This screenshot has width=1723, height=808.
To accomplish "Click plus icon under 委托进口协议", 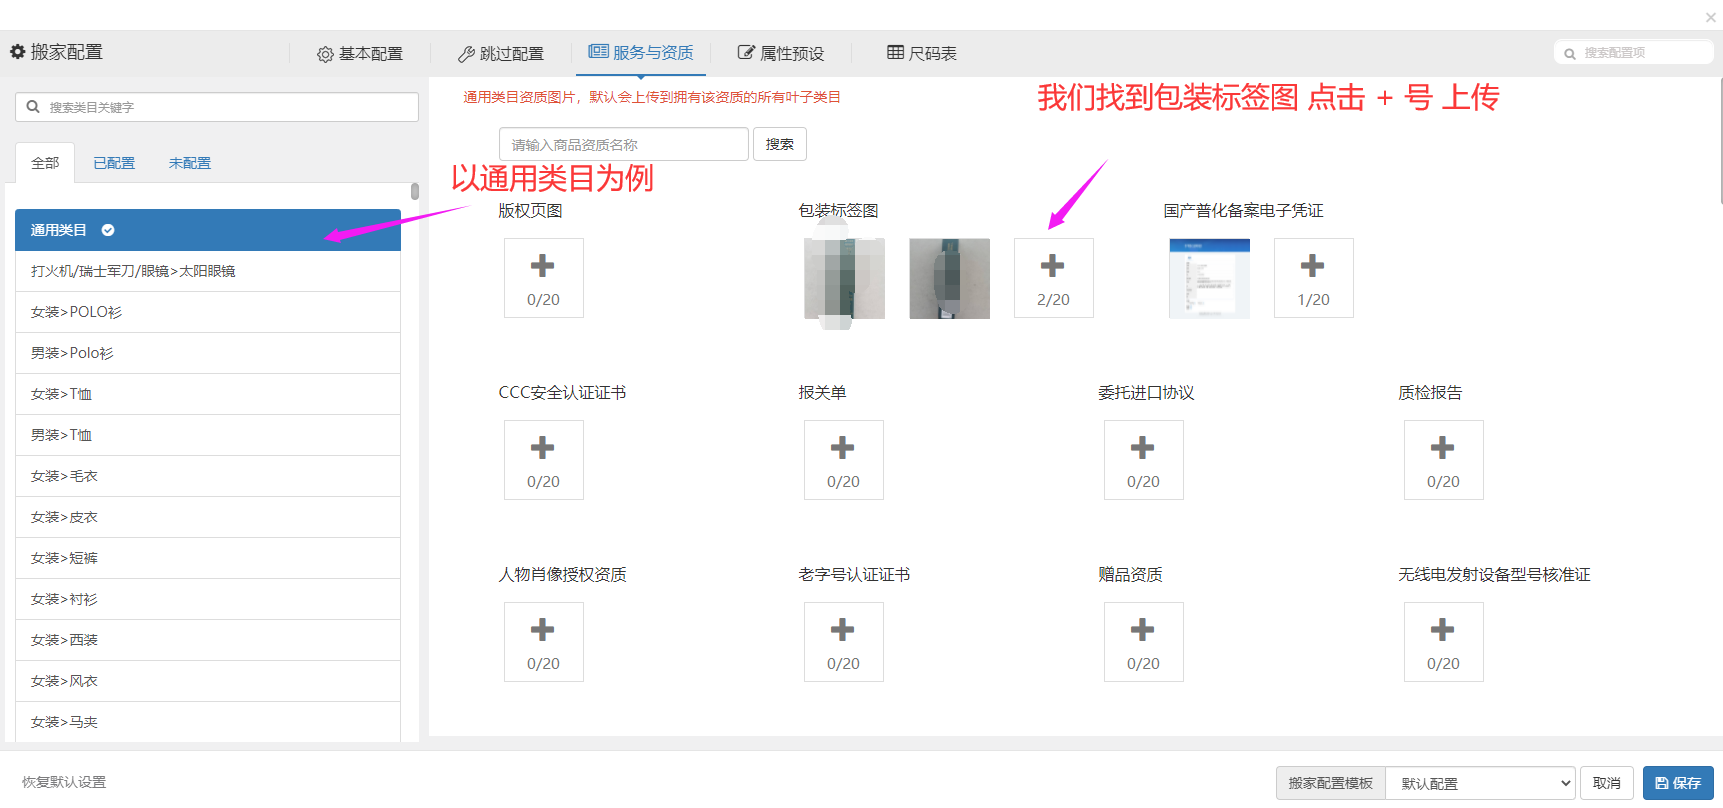I will tap(1143, 449).
